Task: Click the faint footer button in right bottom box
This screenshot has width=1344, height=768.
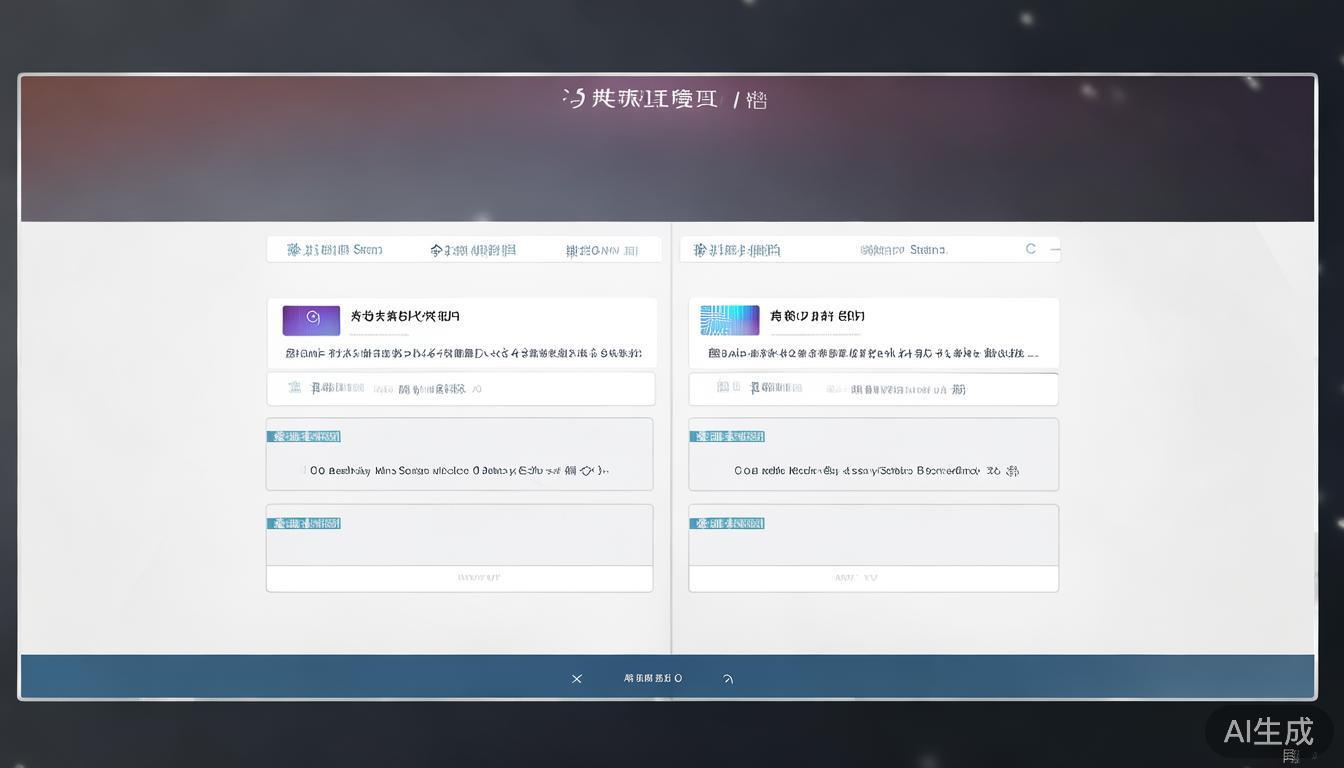Action: tap(856, 578)
